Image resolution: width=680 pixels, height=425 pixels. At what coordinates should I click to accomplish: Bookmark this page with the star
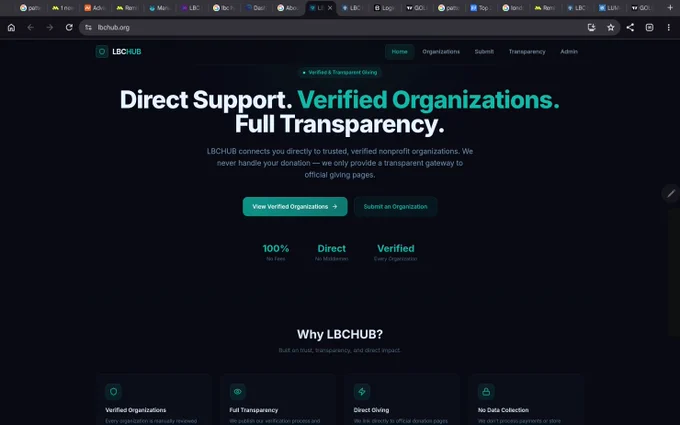611,27
